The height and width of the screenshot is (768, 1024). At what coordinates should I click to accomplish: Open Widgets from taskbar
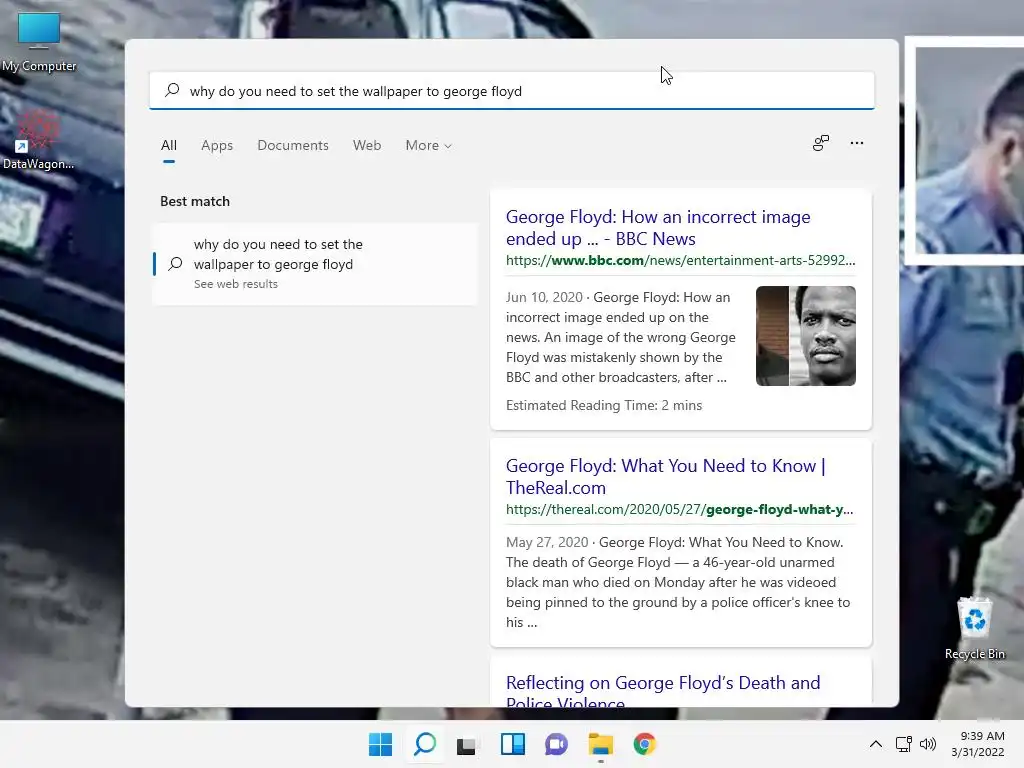513,744
